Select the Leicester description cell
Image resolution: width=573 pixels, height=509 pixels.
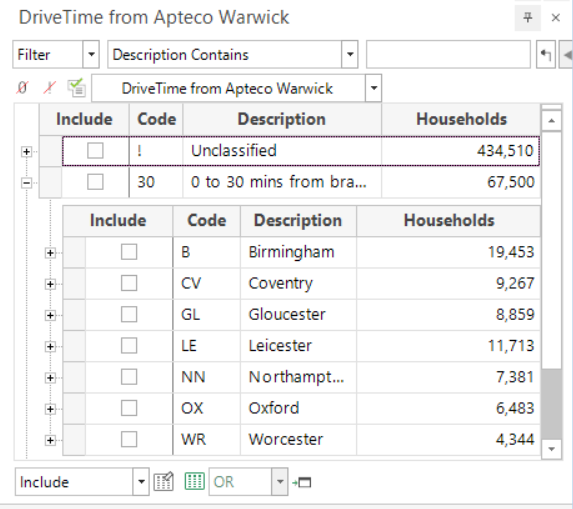[298, 346]
